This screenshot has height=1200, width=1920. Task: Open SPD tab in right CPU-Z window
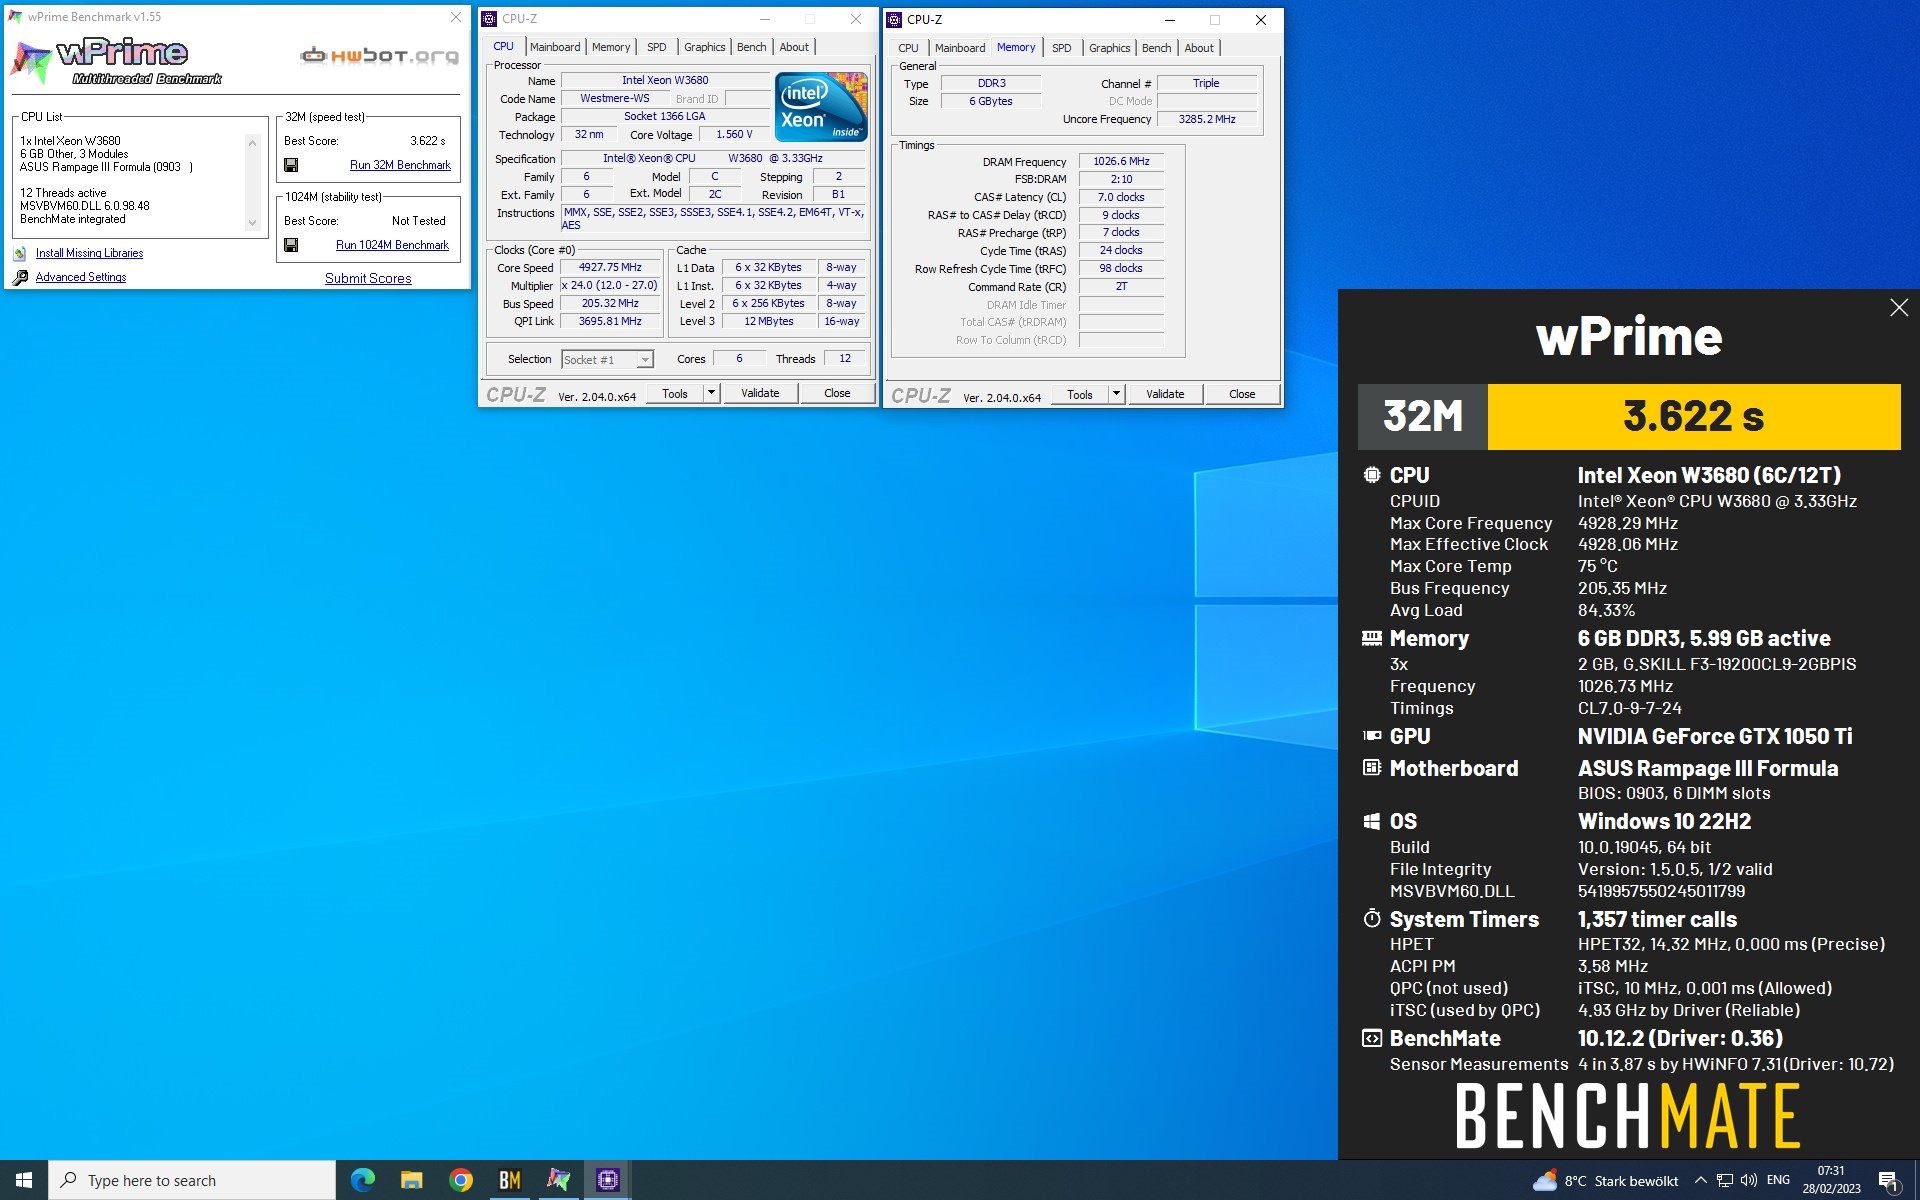coord(1062,48)
